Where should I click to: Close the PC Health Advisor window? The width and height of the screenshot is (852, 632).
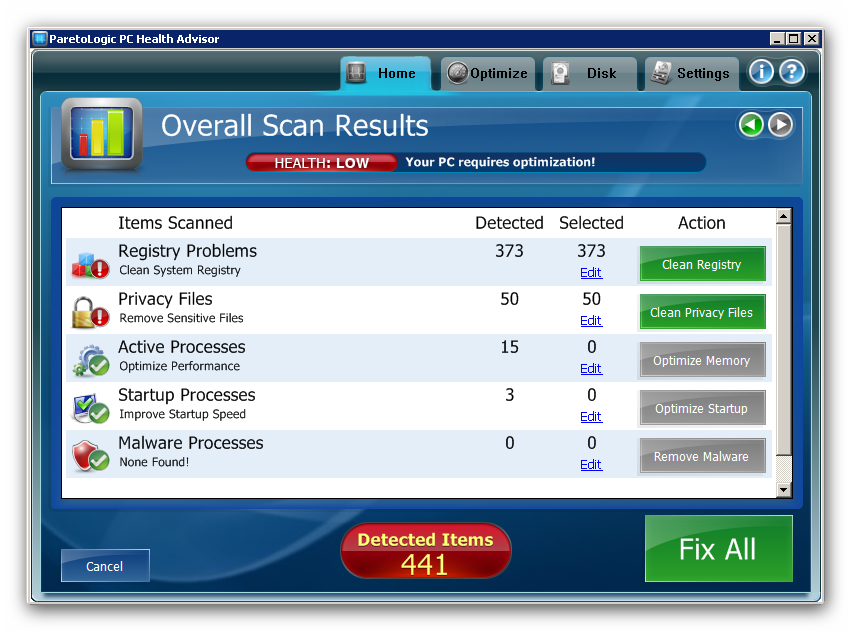[811, 39]
